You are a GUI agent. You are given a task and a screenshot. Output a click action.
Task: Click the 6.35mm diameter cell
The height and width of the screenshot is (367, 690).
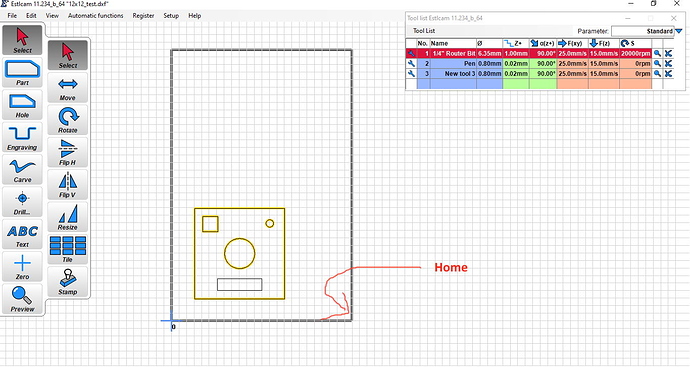point(489,53)
